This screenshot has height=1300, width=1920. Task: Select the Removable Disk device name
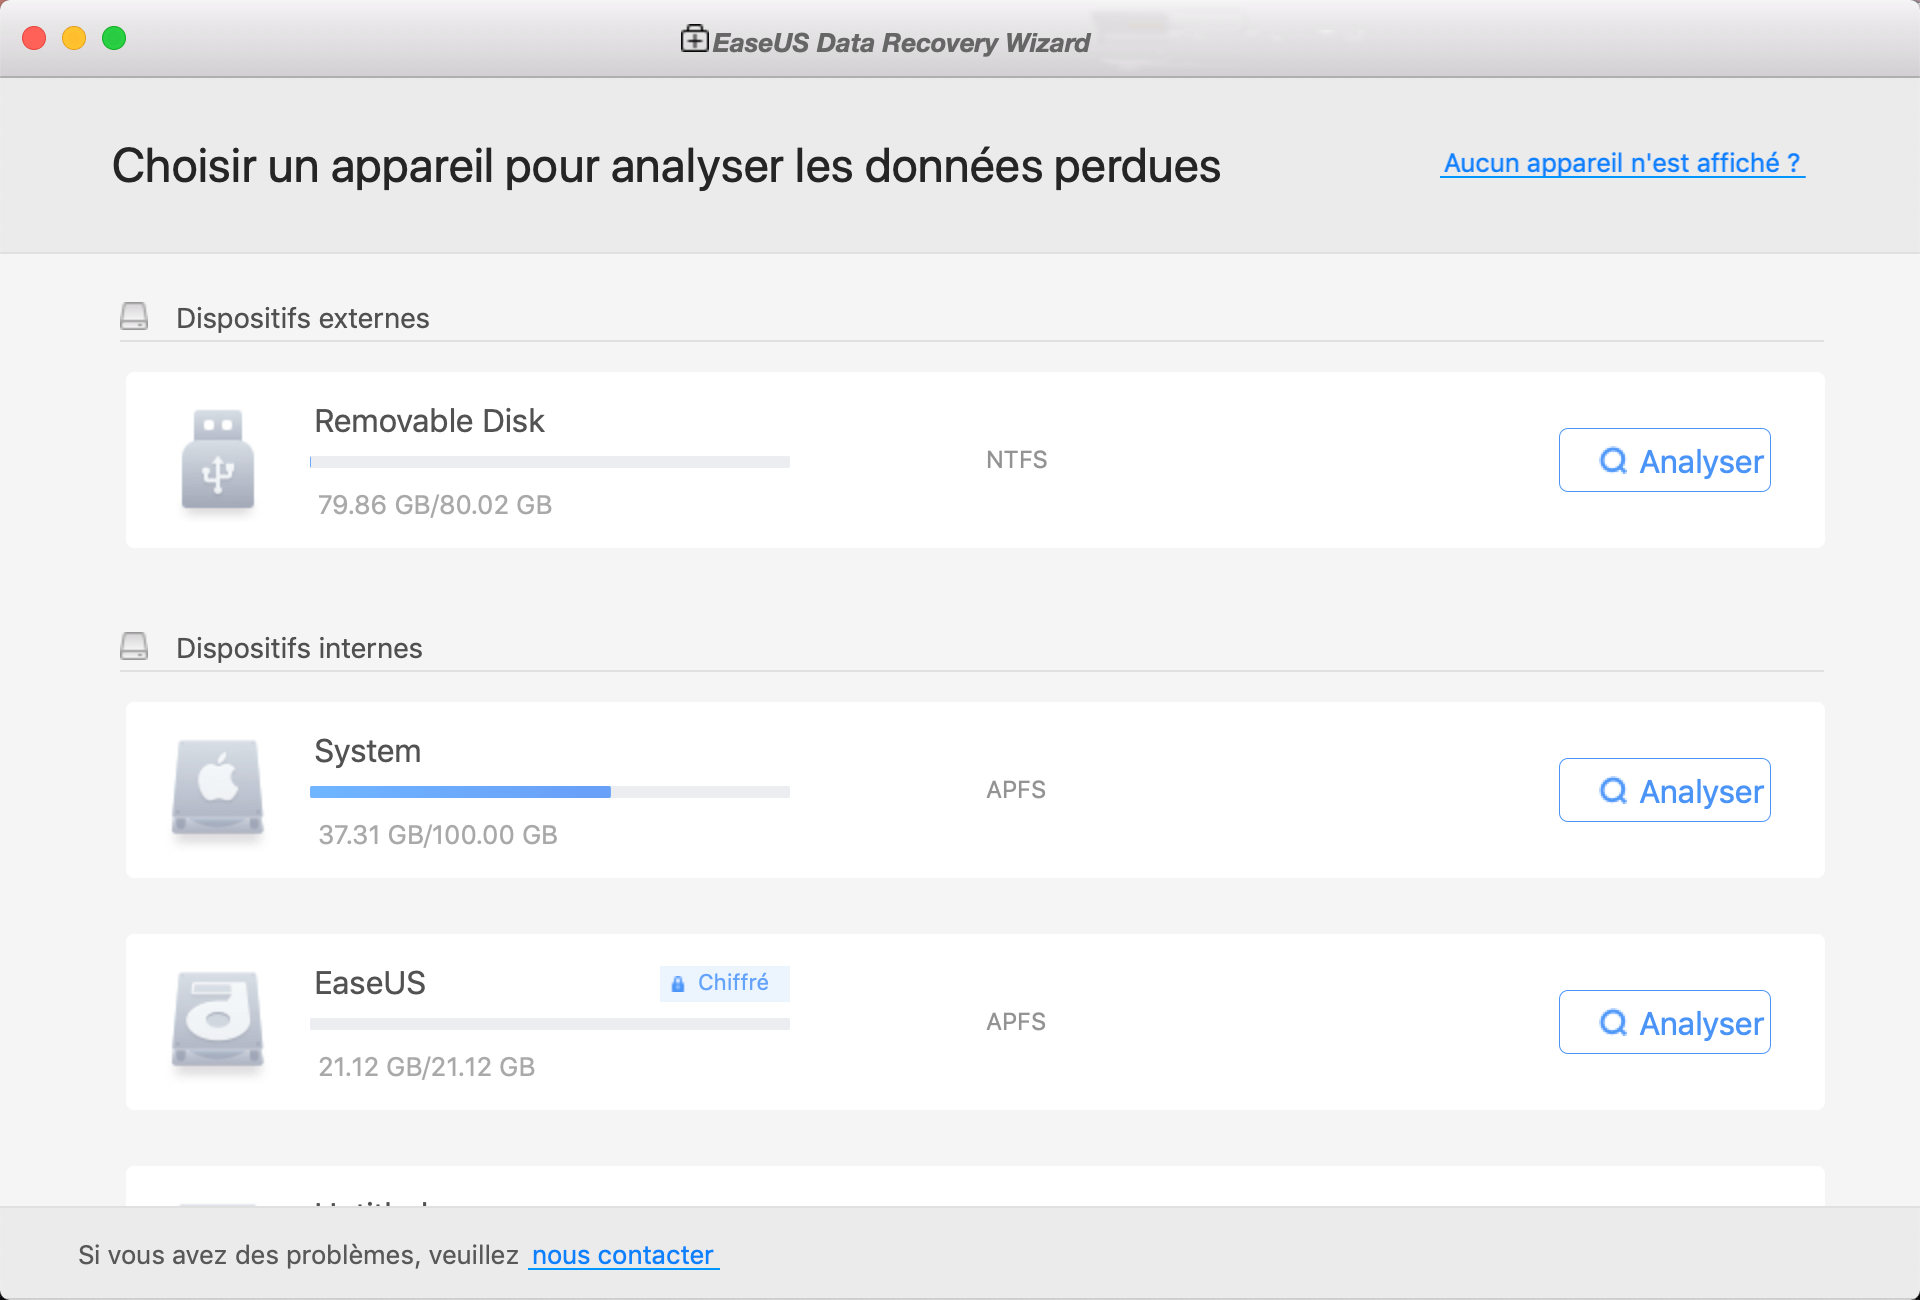(x=429, y=421)
